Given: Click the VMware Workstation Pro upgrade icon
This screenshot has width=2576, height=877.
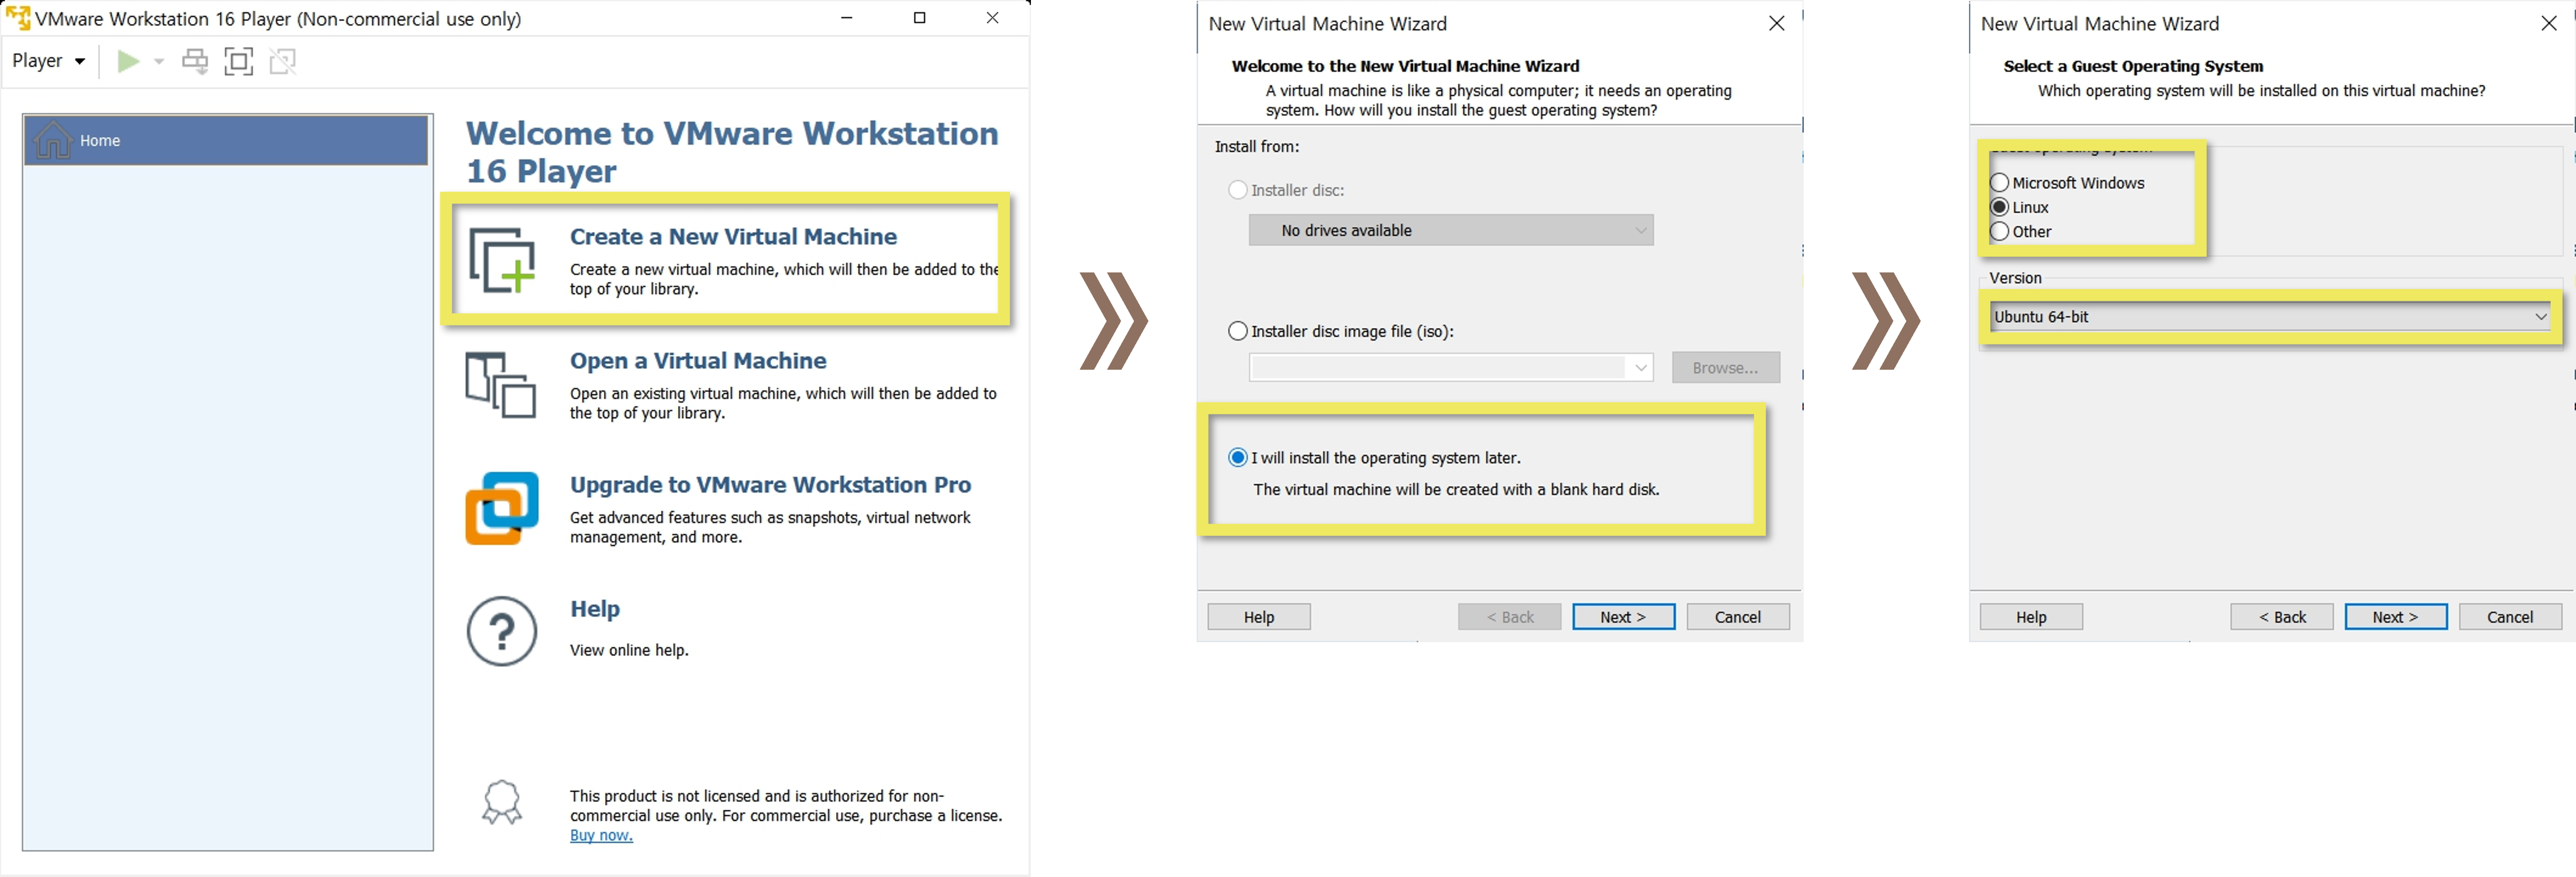Looking at the screenshot, I should [502, 508].
